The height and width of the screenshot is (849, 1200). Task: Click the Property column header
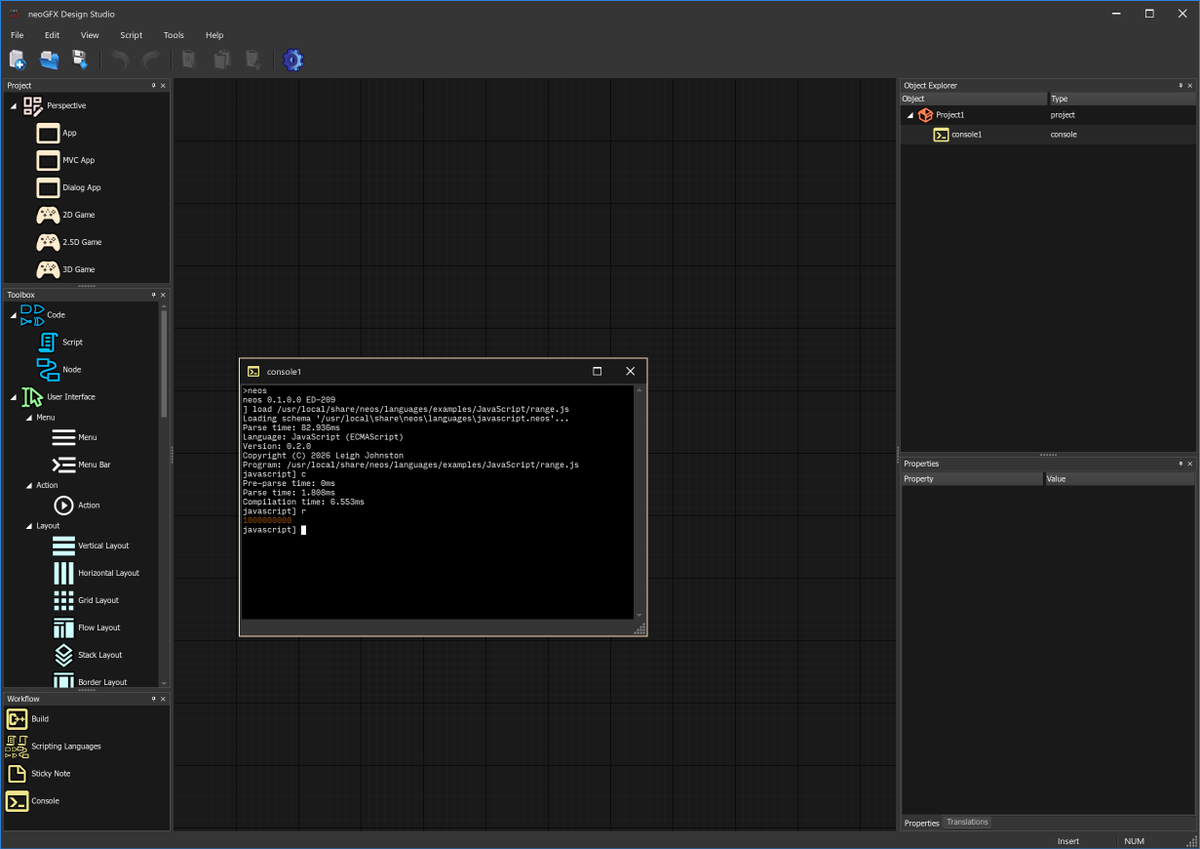[972, 479]
